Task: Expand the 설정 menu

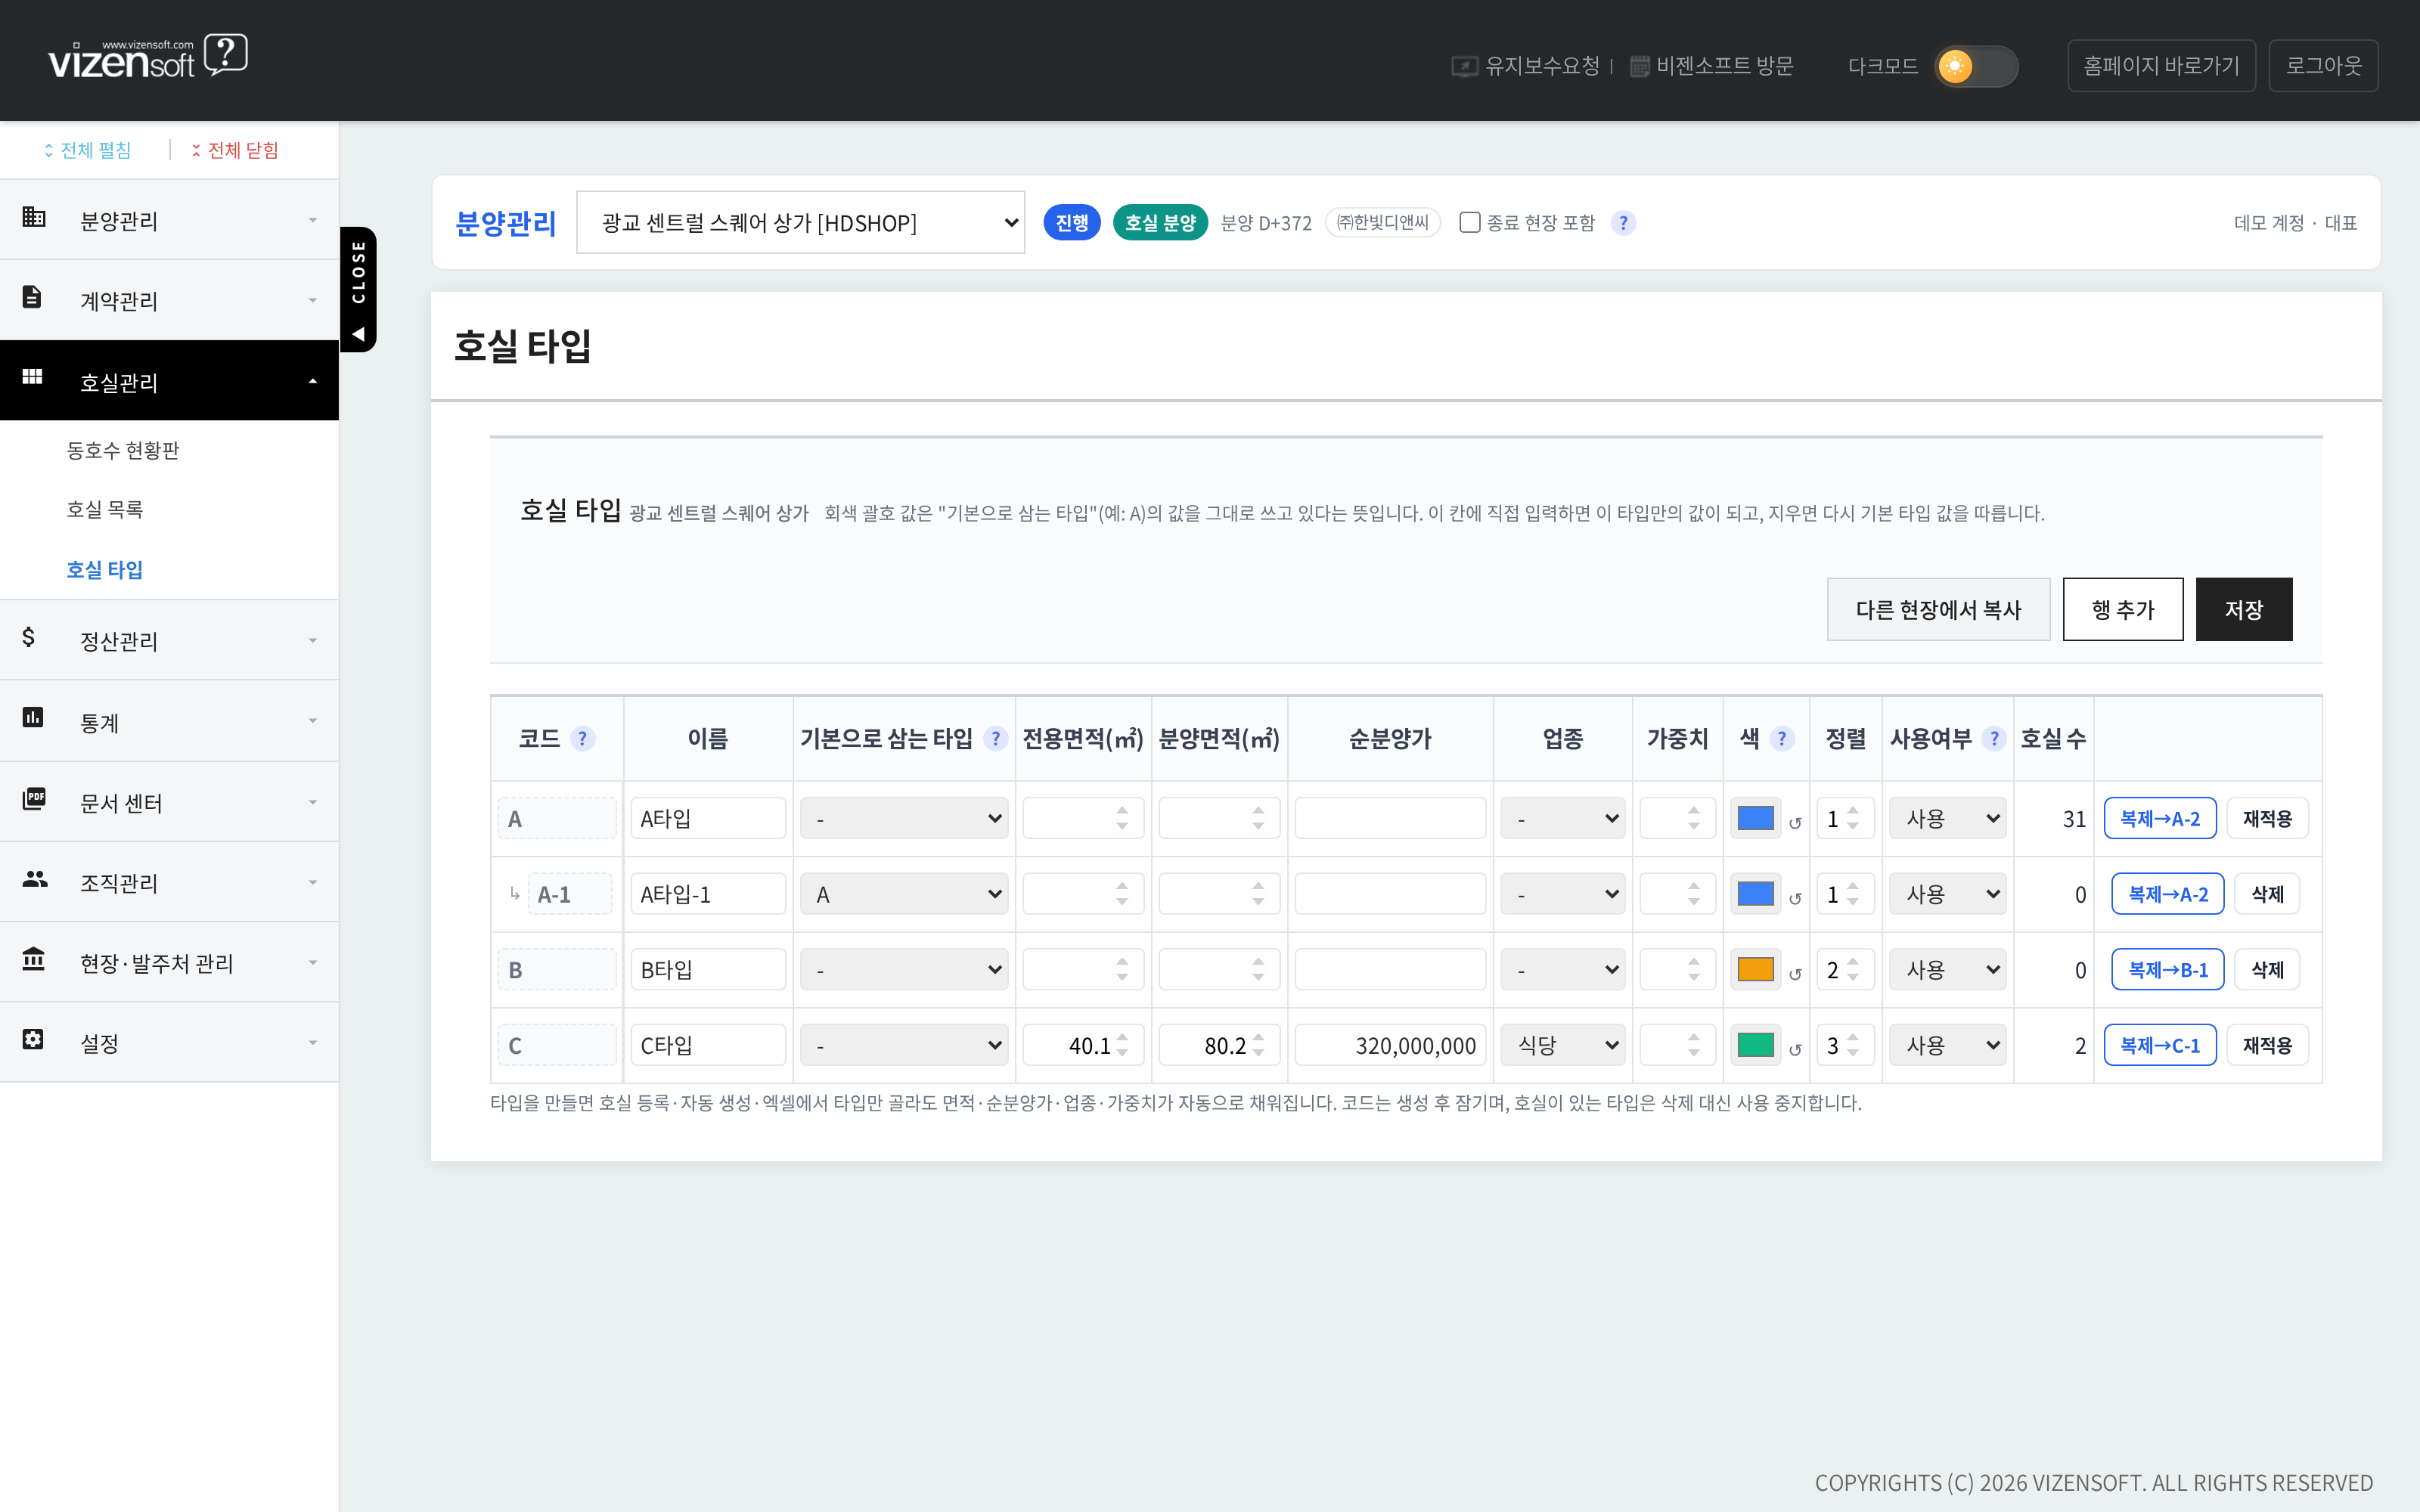Action: point(170,1042)
